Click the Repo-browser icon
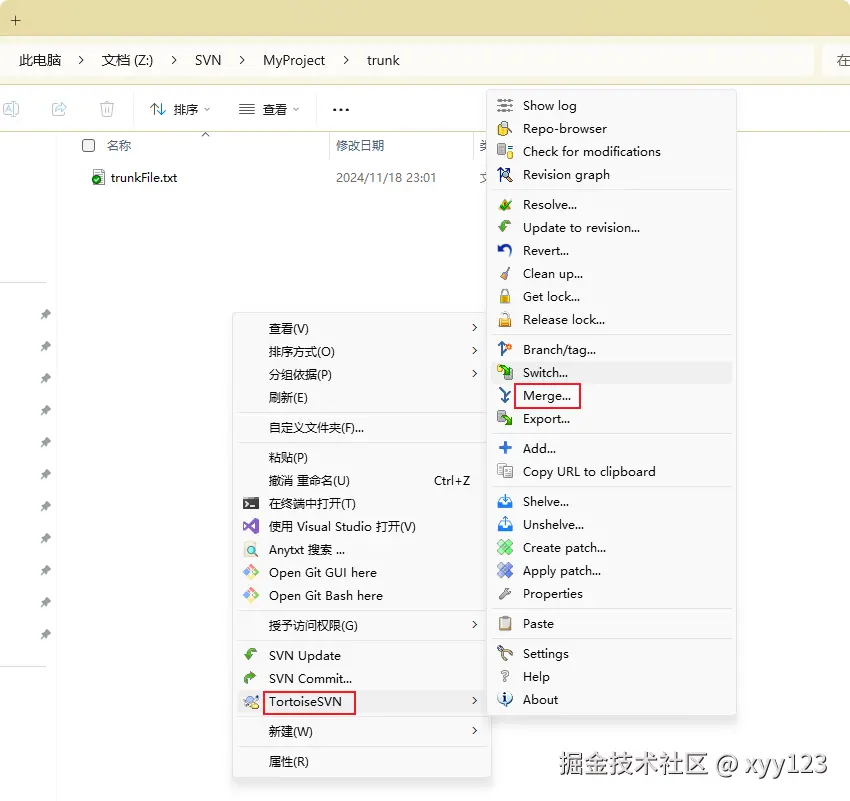This screenshot has width=850, height=801. tap(505, 128)
